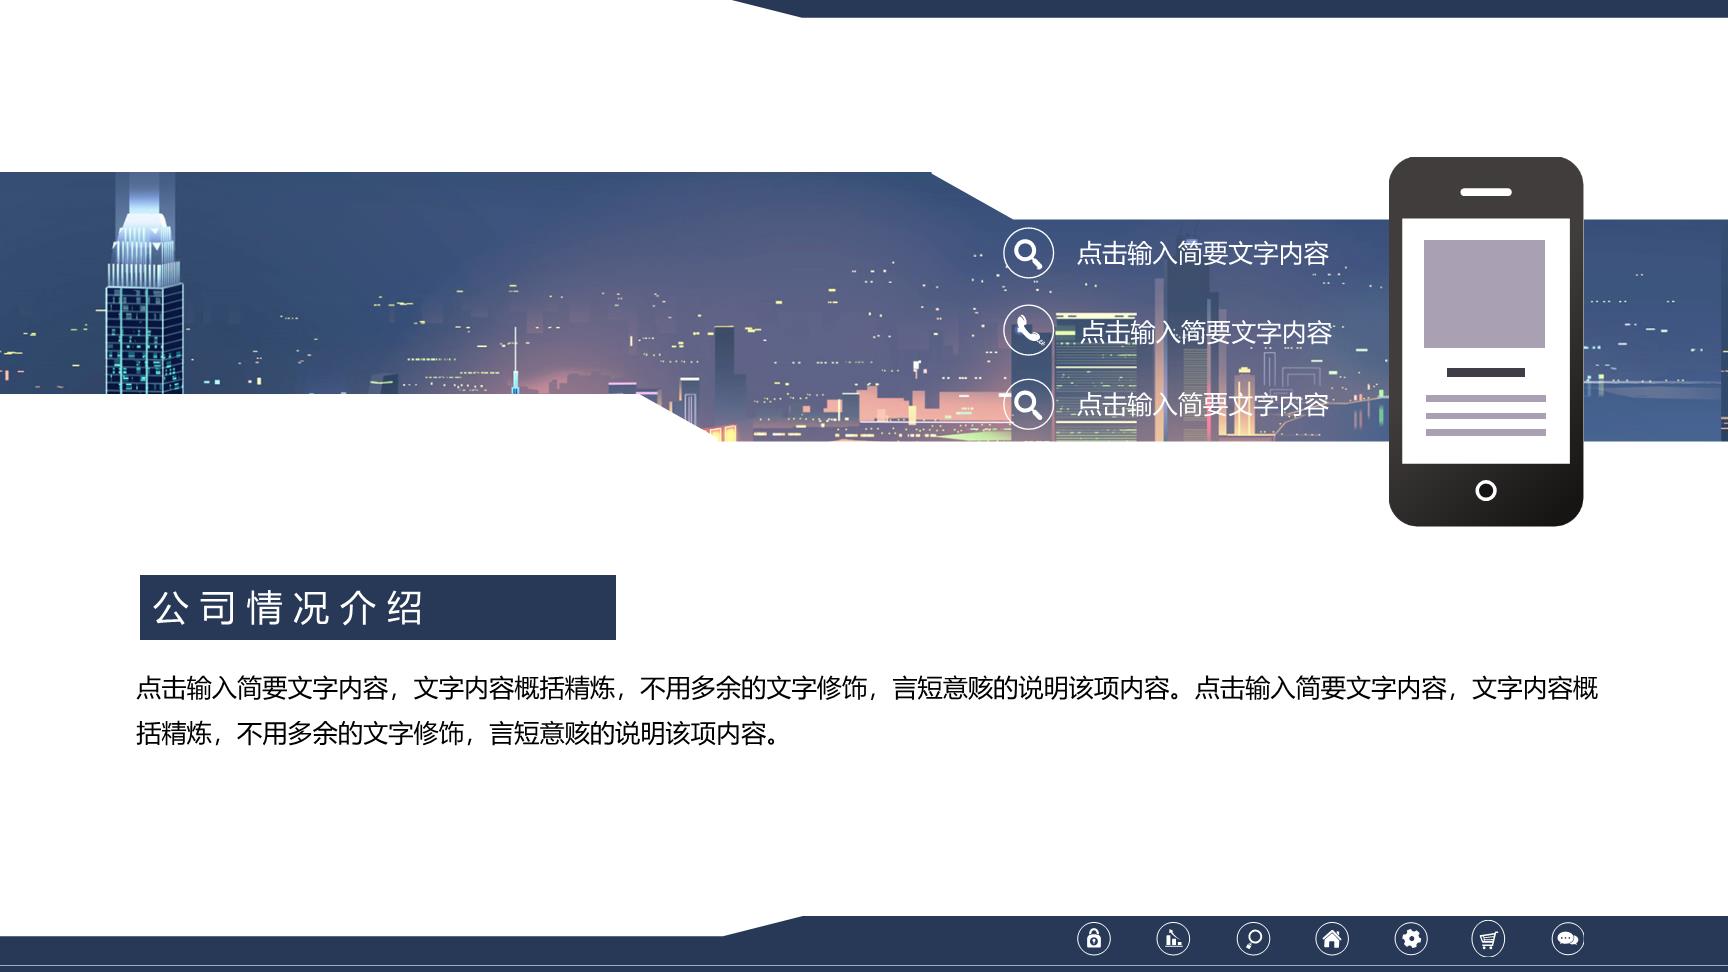This screenshot has height=972, width=1728.
Task: Click the 公司情况介绍 title box
Action: coord(378,607)
